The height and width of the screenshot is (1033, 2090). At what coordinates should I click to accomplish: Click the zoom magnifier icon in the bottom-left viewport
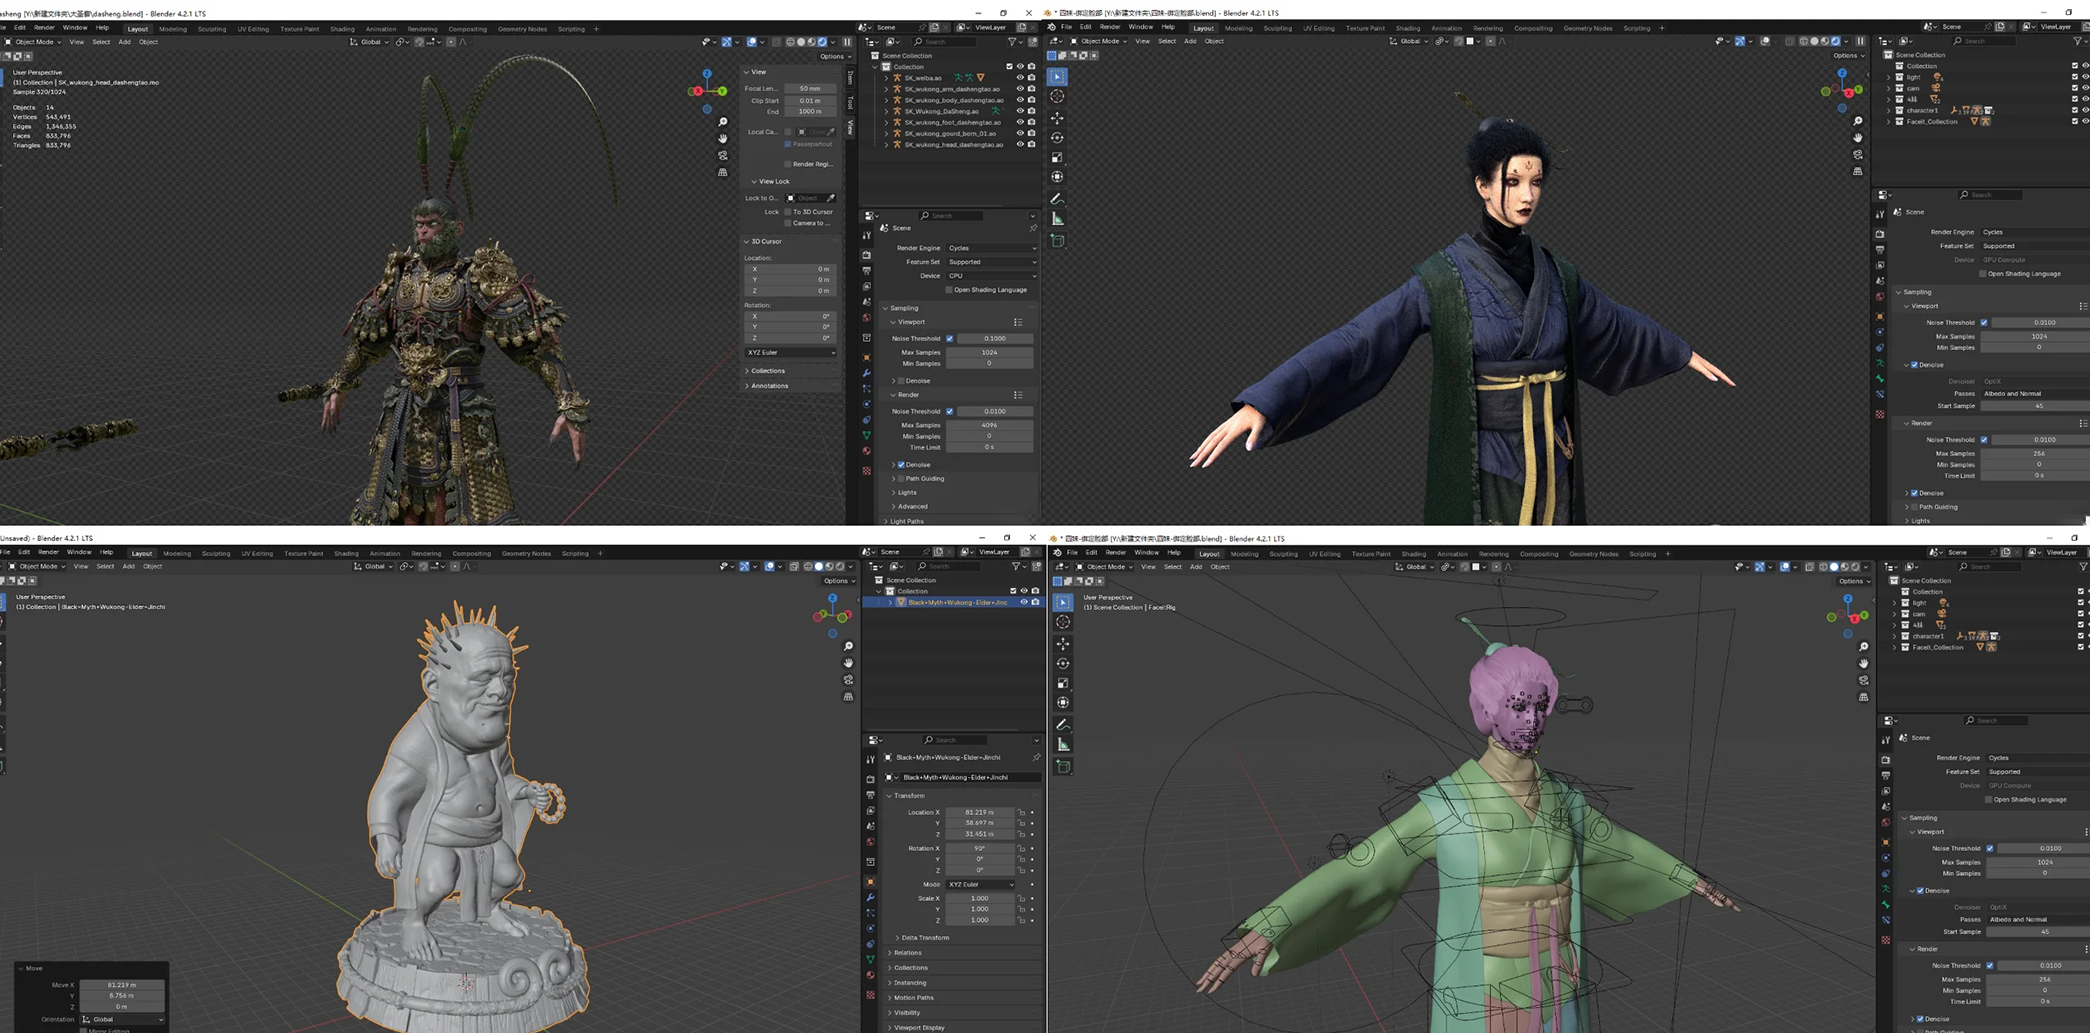point(848,646)
